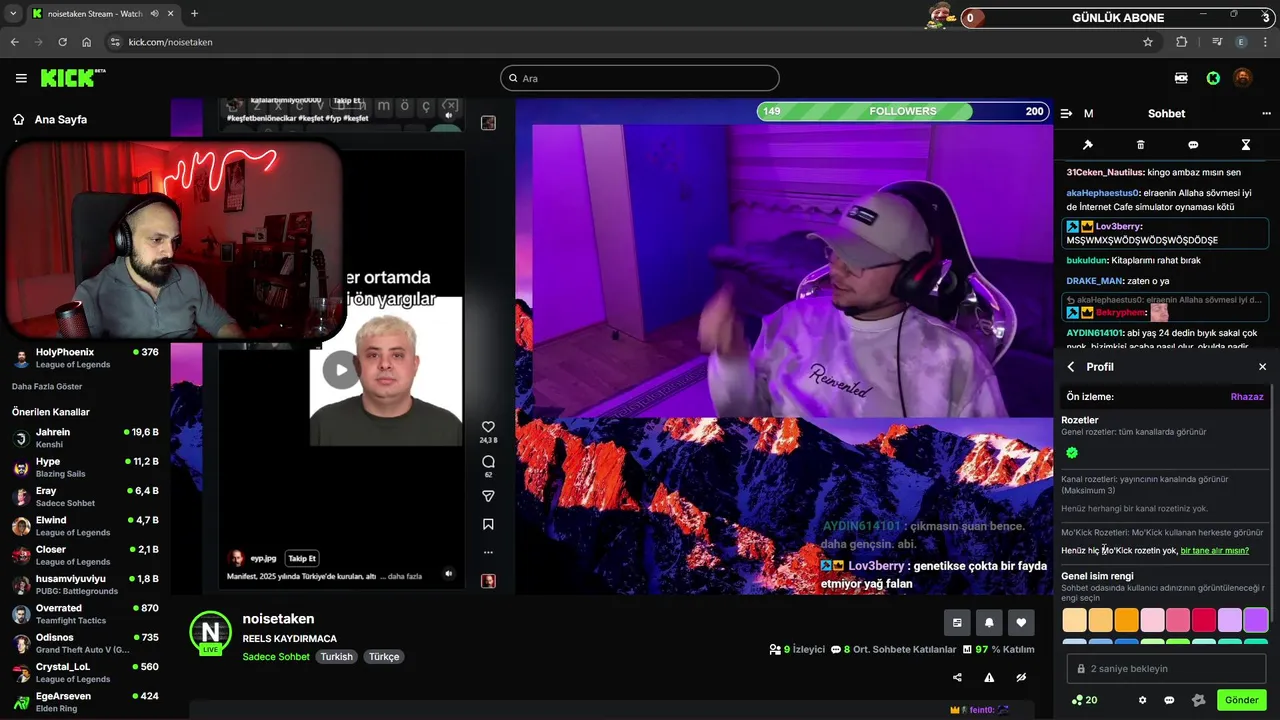Open the Kick hamburger menu

(21, 78)
